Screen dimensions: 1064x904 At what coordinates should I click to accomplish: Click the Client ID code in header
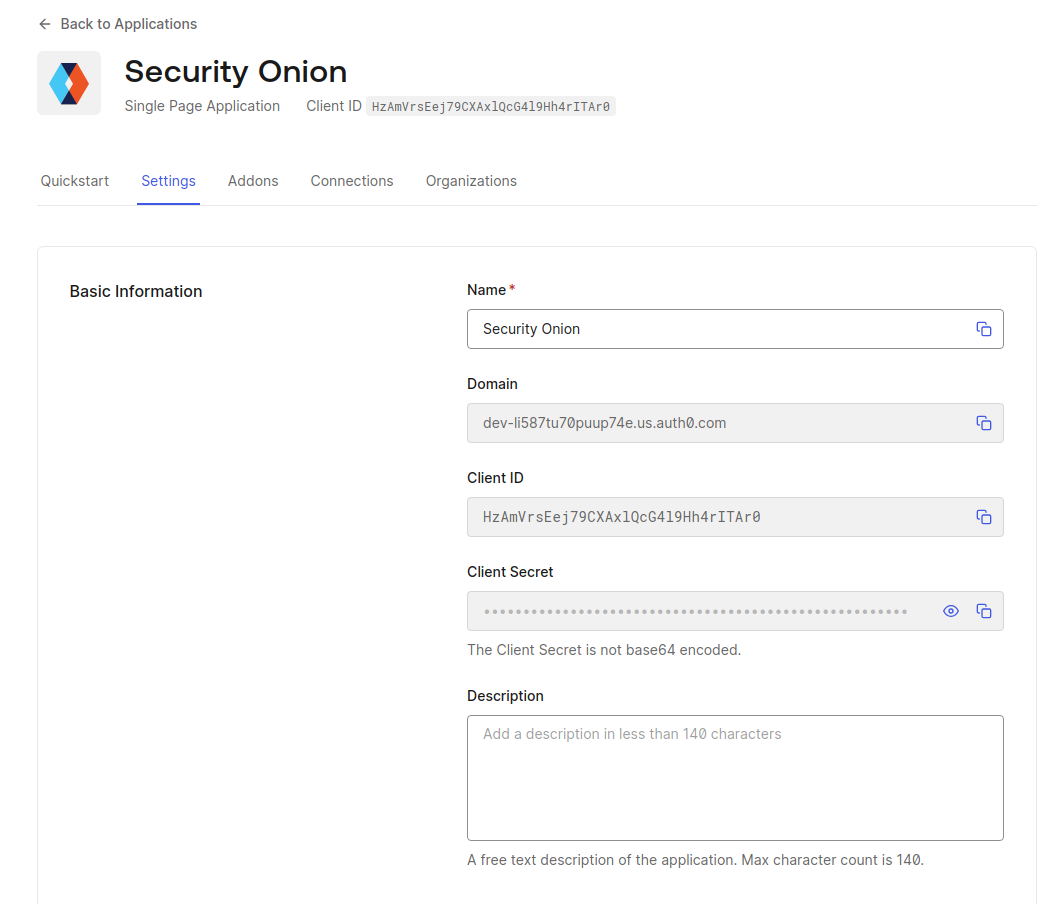coord(490,106)
